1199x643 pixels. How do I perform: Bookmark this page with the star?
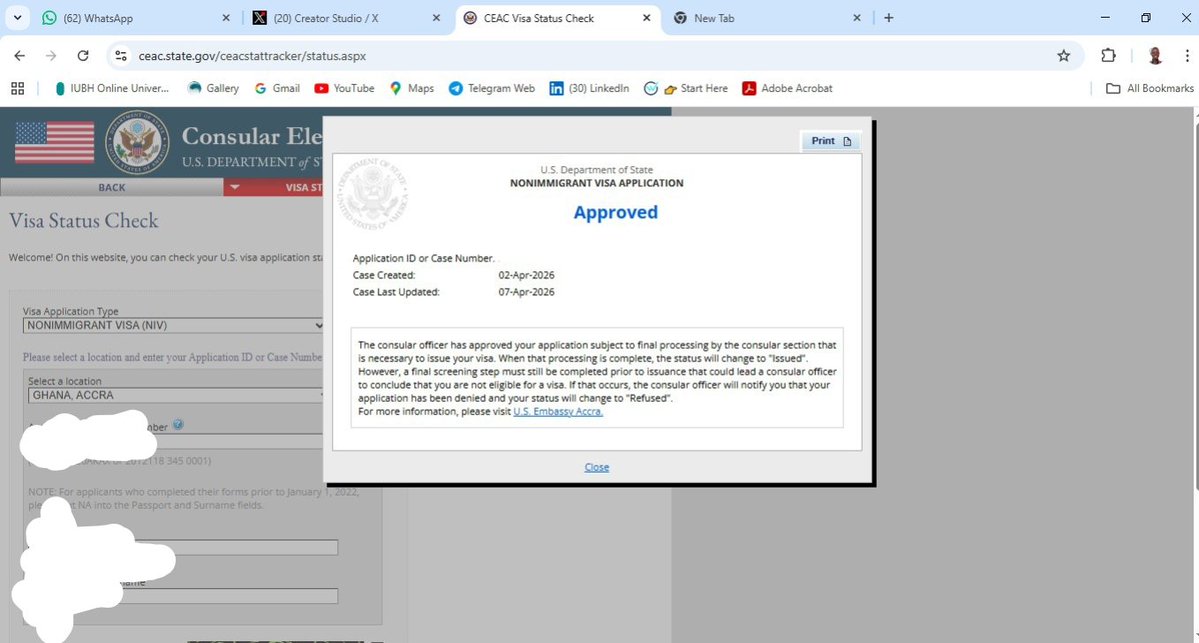(x=1064, y=56)
